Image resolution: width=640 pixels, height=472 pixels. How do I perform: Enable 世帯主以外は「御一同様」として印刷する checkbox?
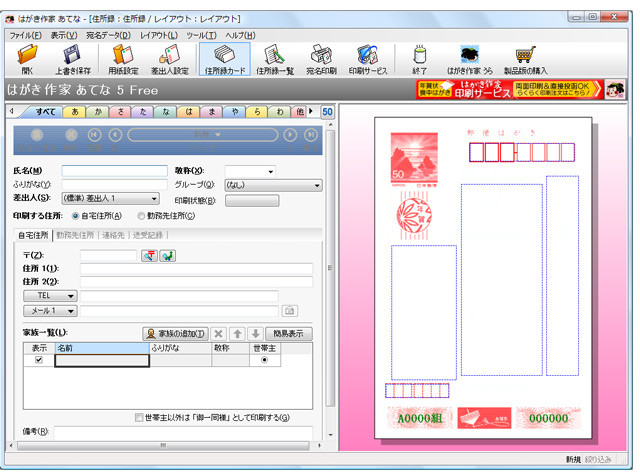(x=139, y=417)
